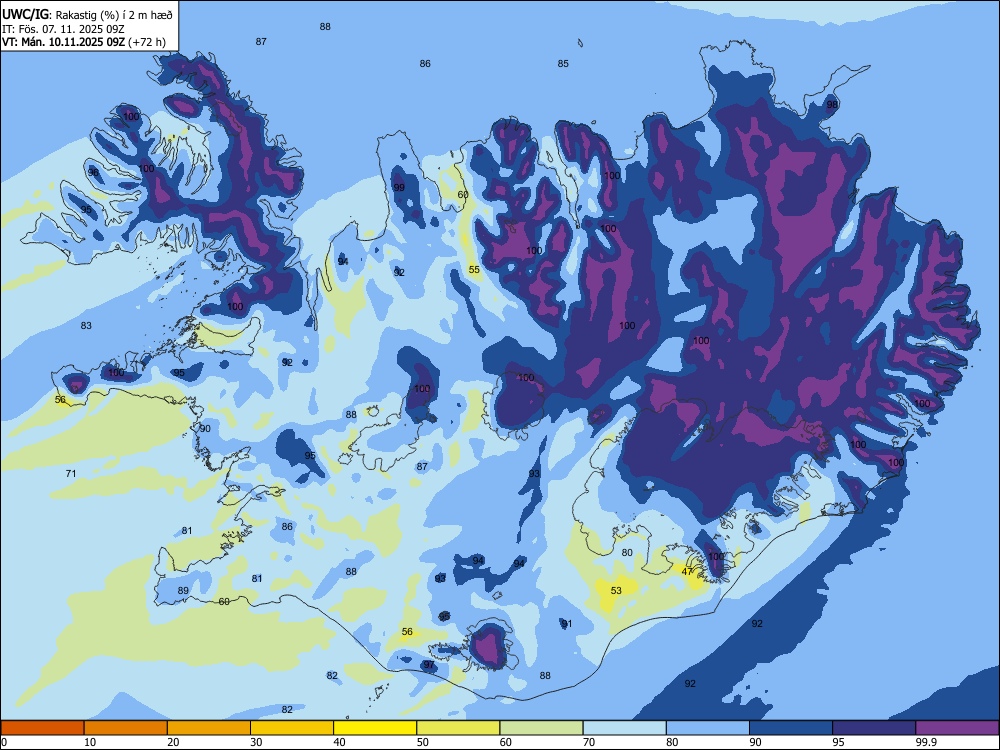Click the humidity value 71 over the sea
The image size is (1000, 750).
click(71, 473)
